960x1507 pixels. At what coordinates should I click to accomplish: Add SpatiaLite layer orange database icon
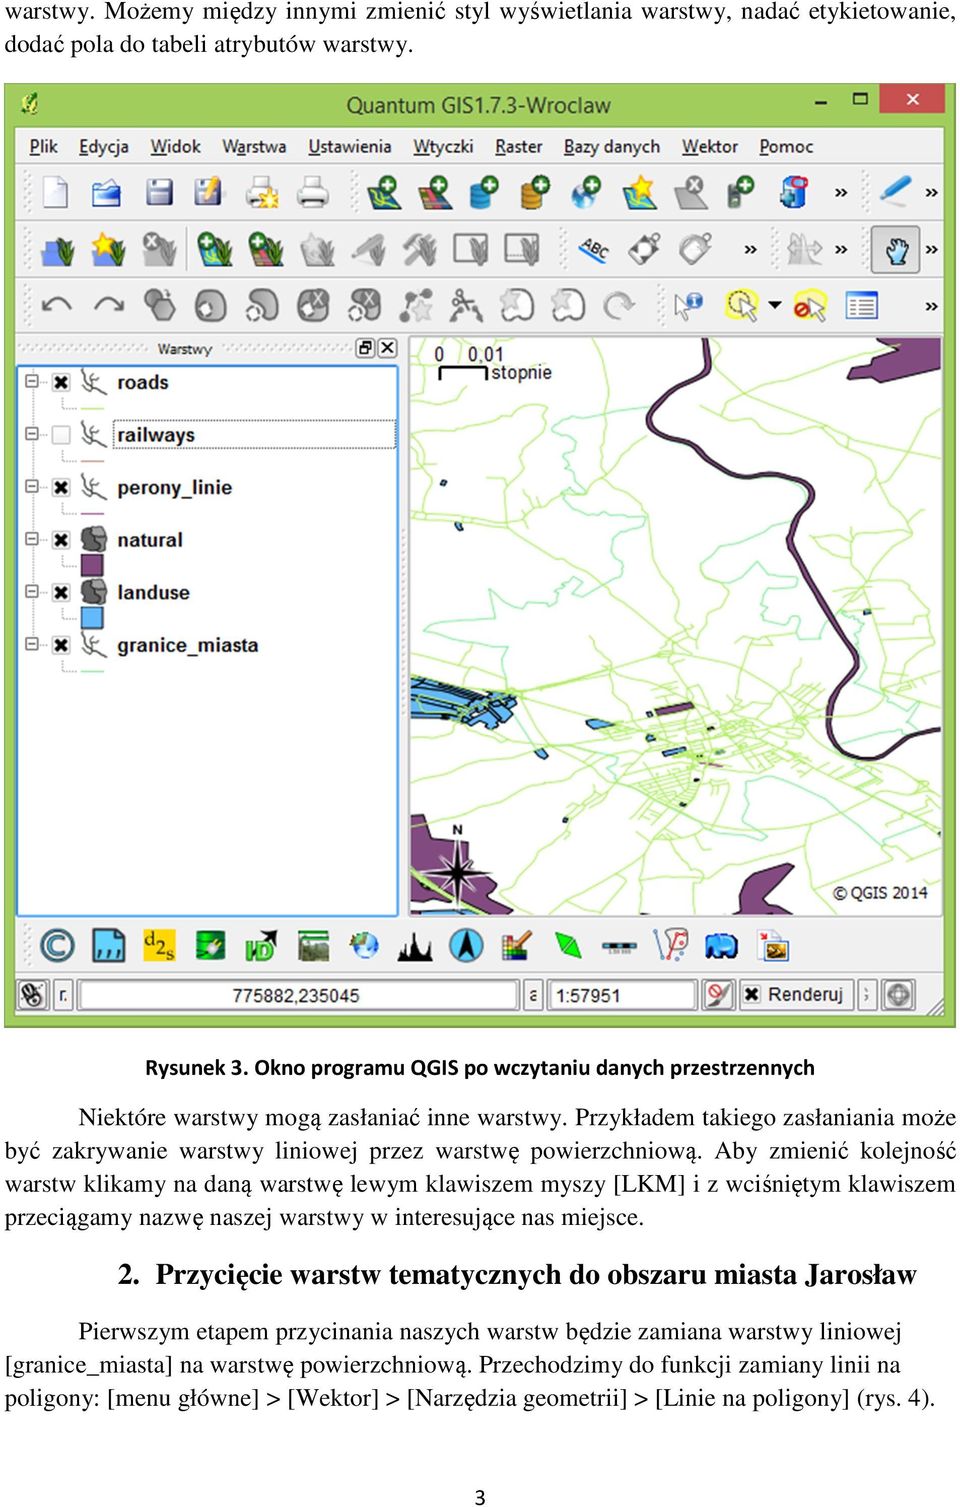535,192
